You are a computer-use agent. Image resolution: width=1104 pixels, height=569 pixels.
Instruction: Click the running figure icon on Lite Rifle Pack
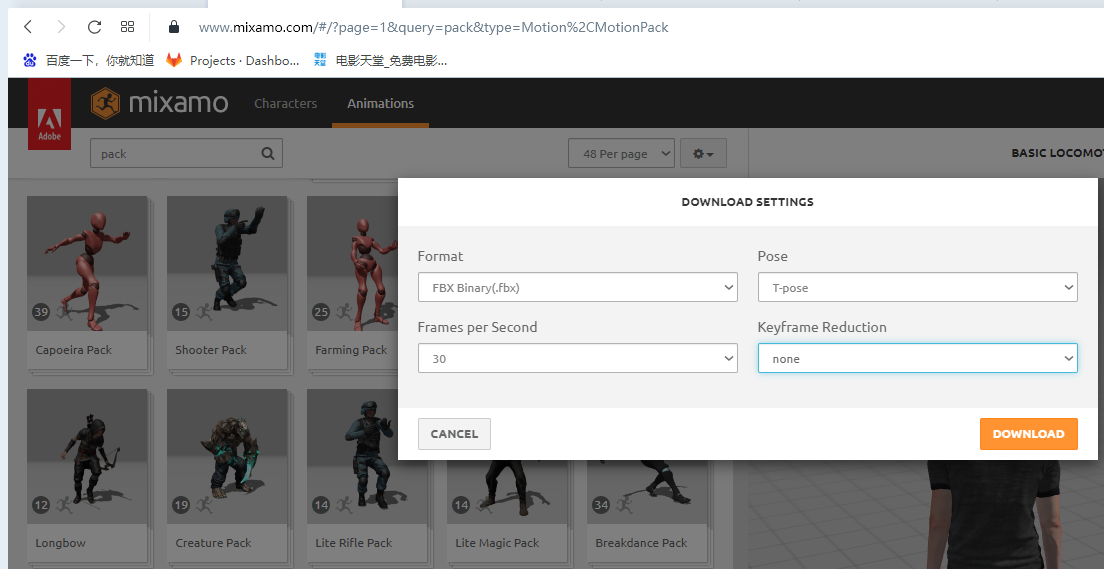[344, 505]
